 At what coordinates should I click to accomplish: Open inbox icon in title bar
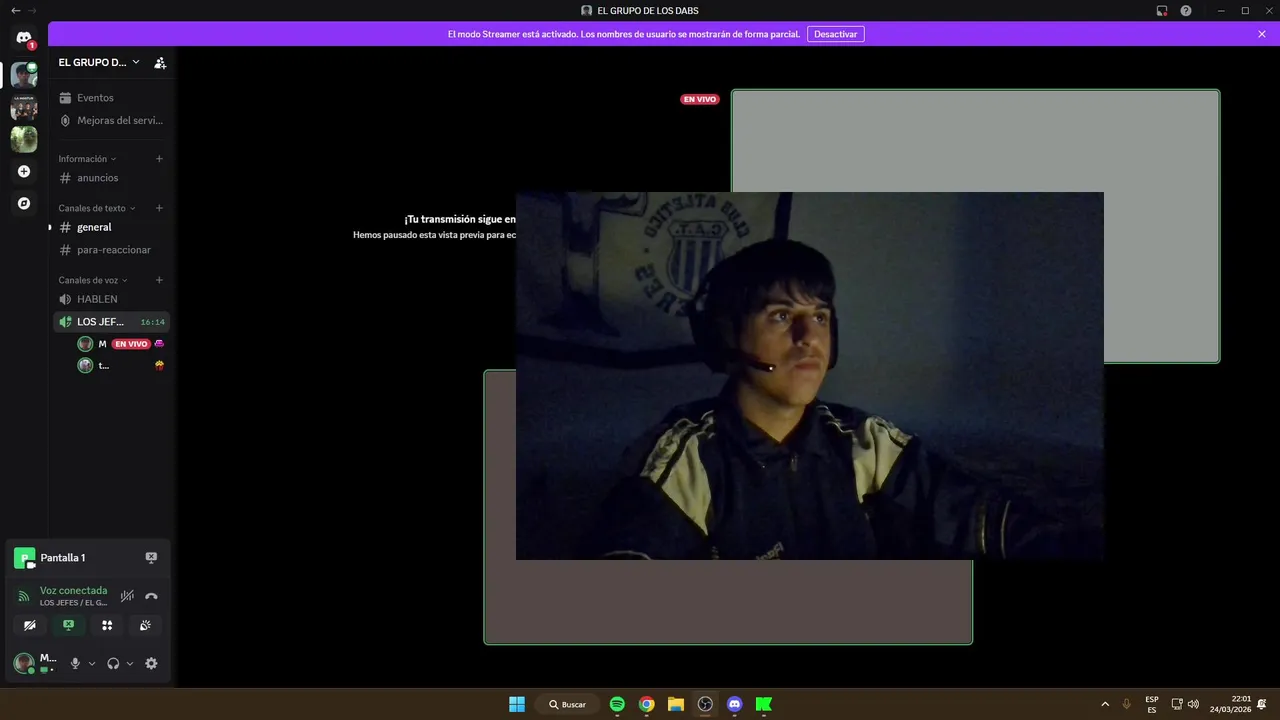(x=1162, y=11)
